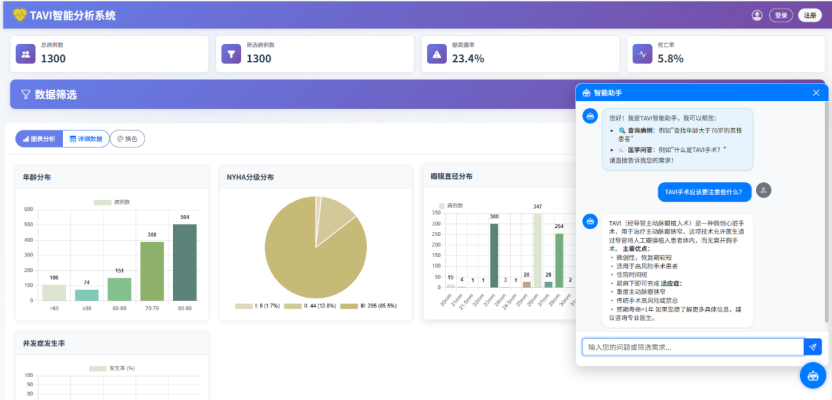
Task: Send message with paper plane icon
Action: 813,347
